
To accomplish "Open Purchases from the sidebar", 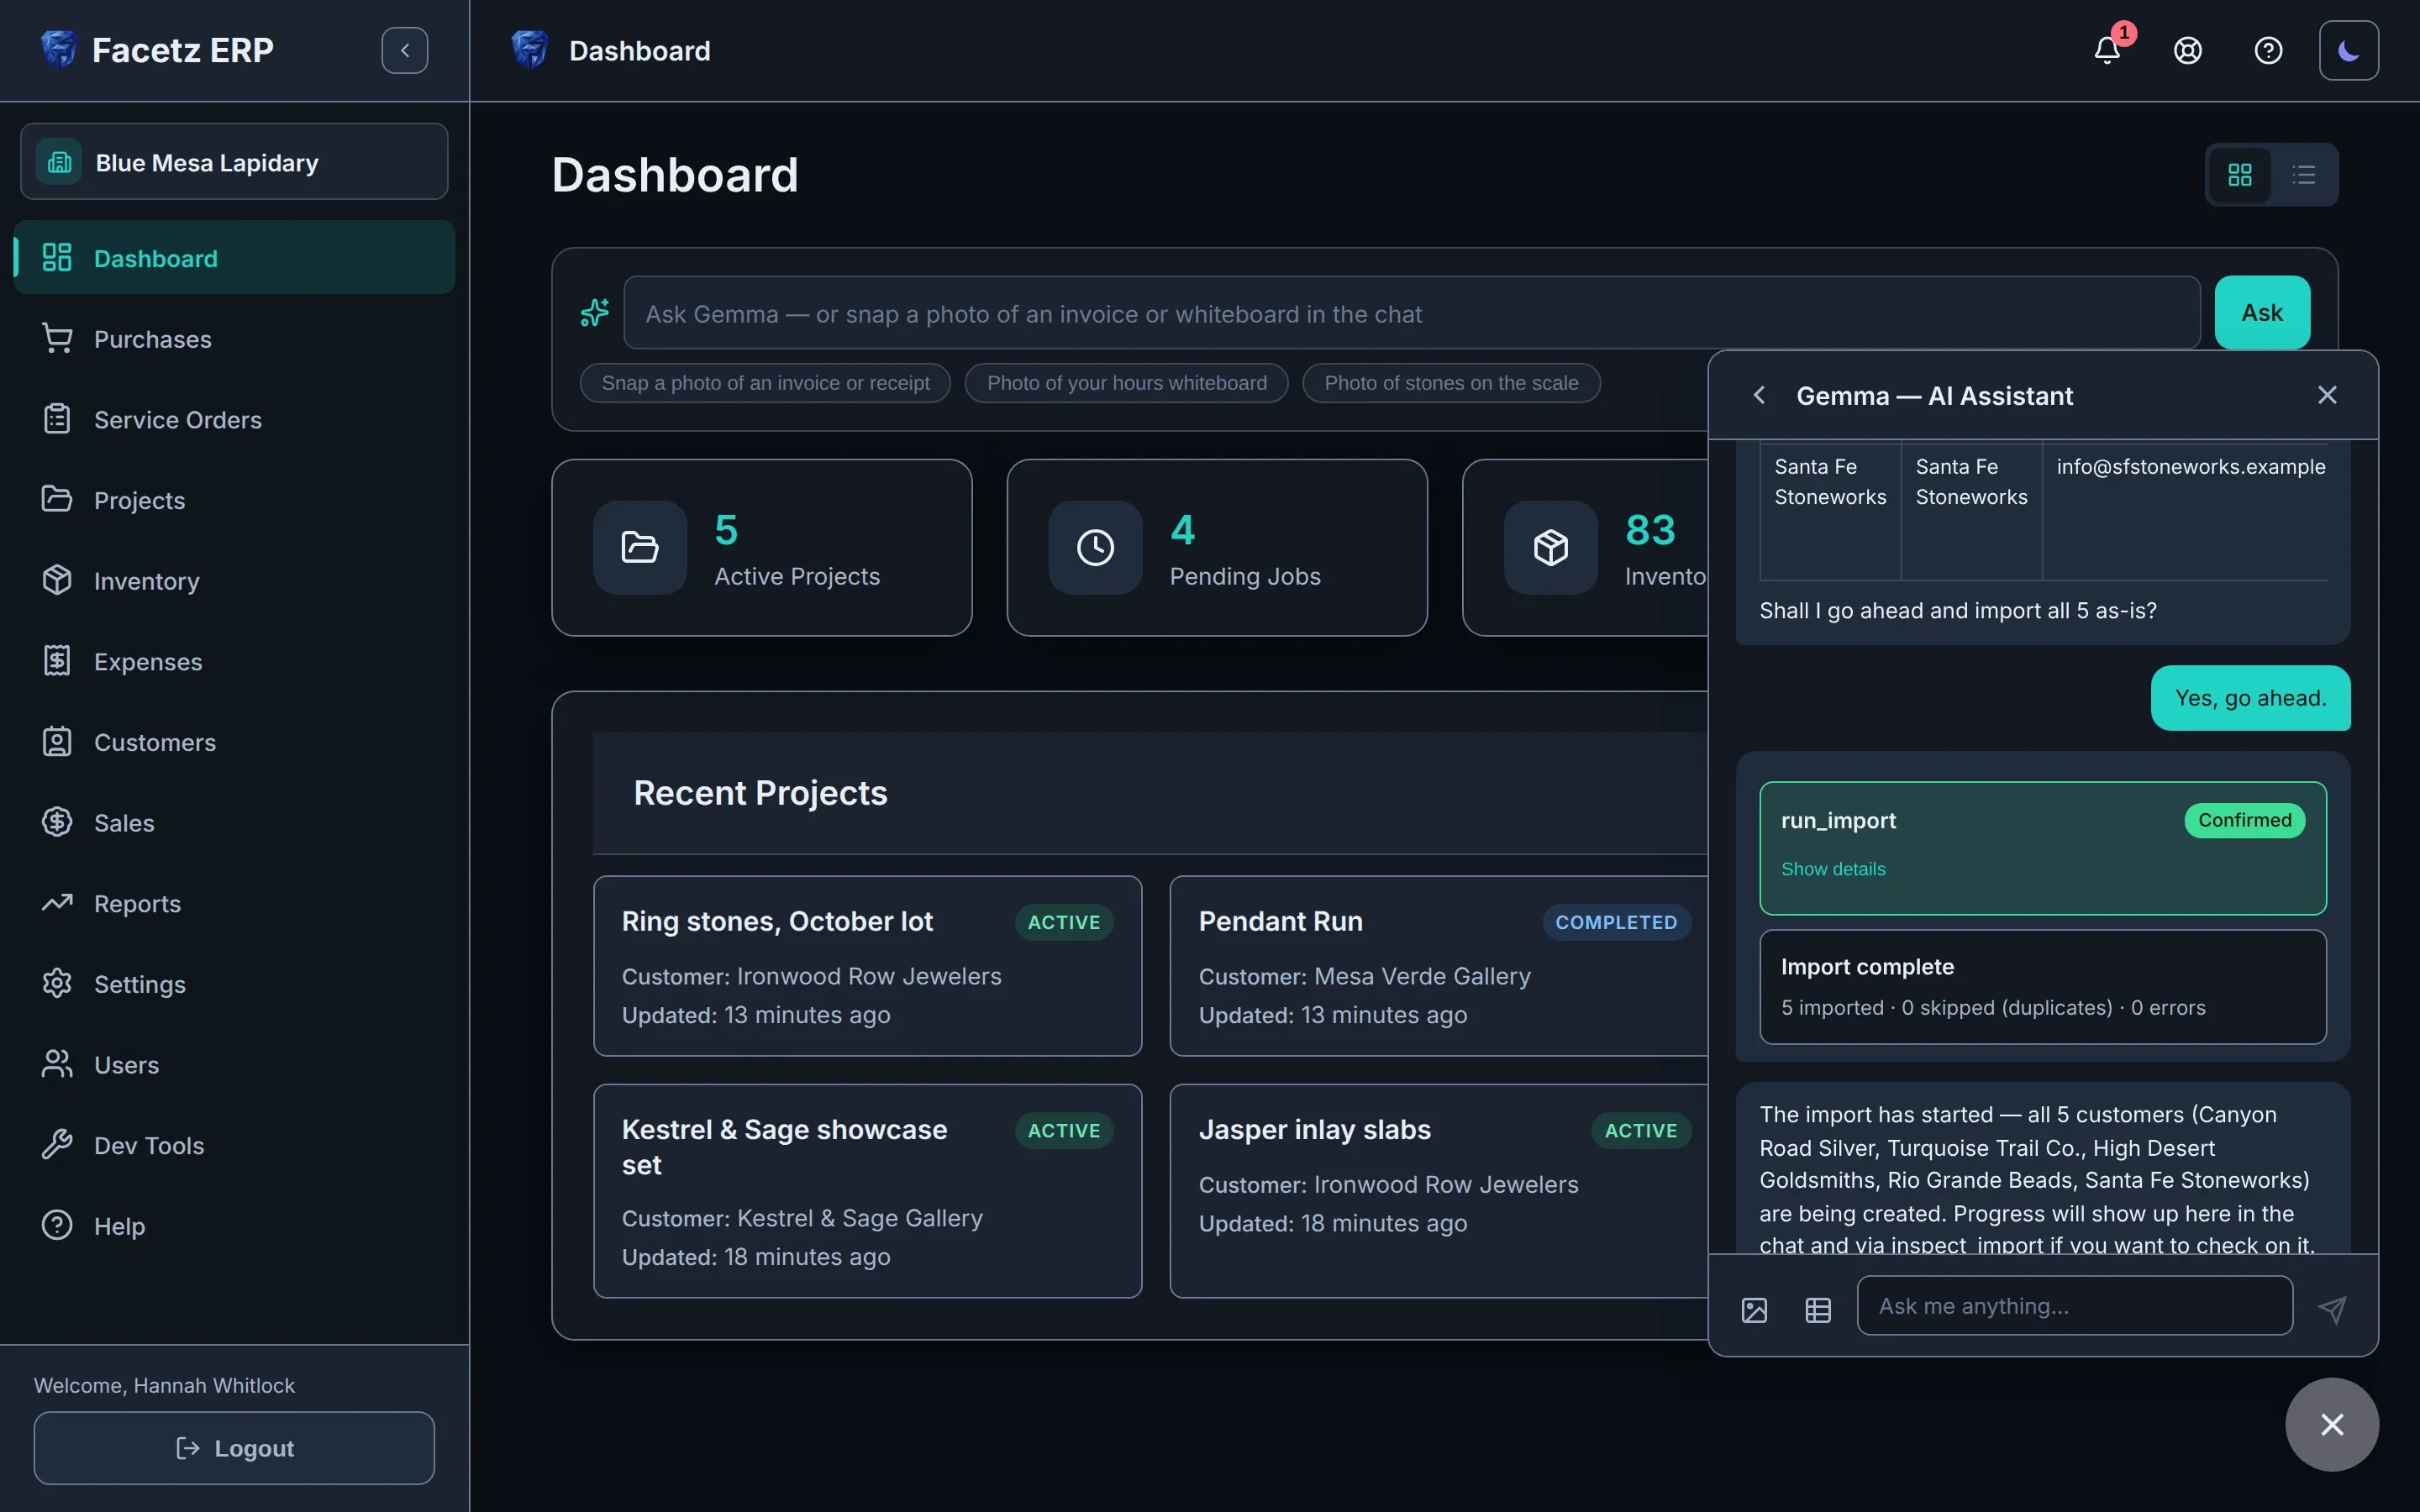I will click(234, 339).
